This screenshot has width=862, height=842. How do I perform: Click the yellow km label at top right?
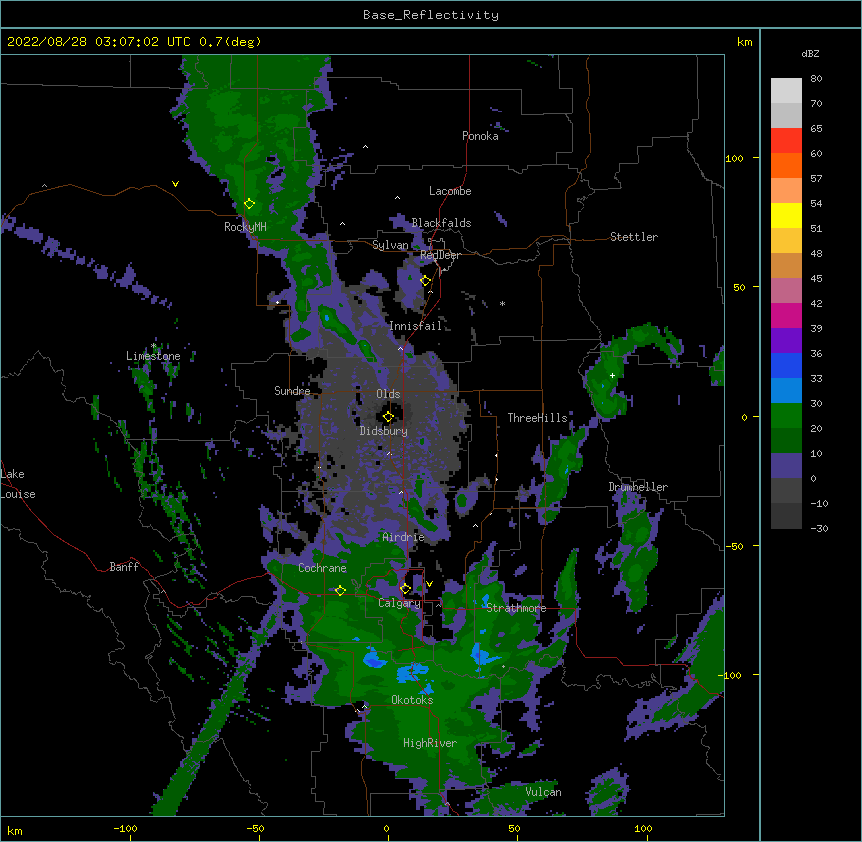745,42
